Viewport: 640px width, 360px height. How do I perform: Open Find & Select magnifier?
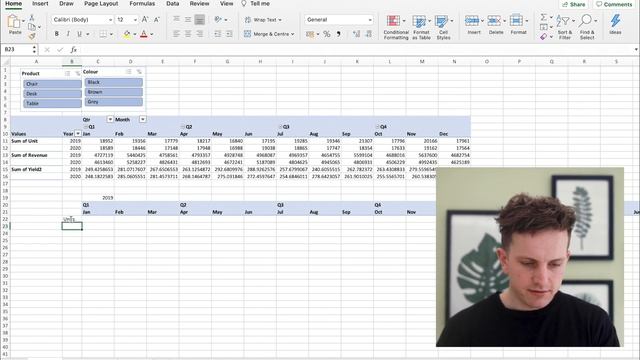pos(587,27)
